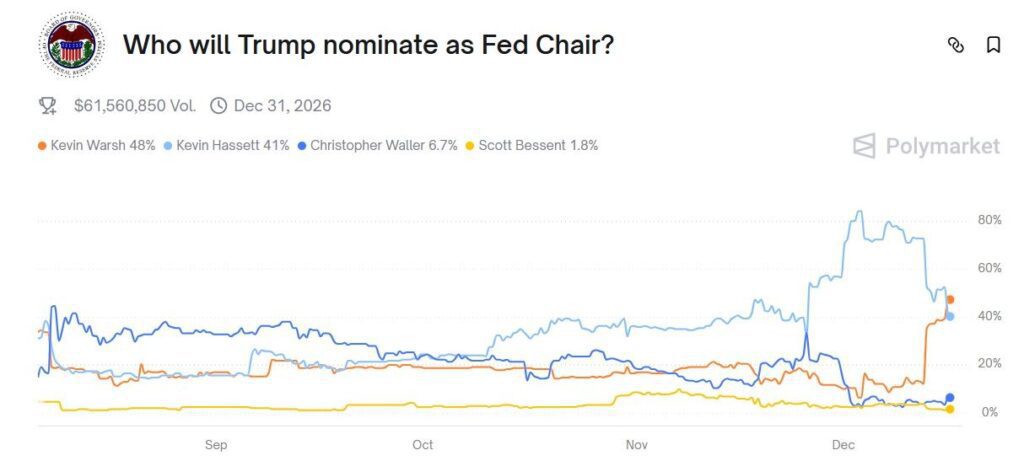Click the Nov label on time axis
This screenshot has height=461, width=1024.
point(637,443)
